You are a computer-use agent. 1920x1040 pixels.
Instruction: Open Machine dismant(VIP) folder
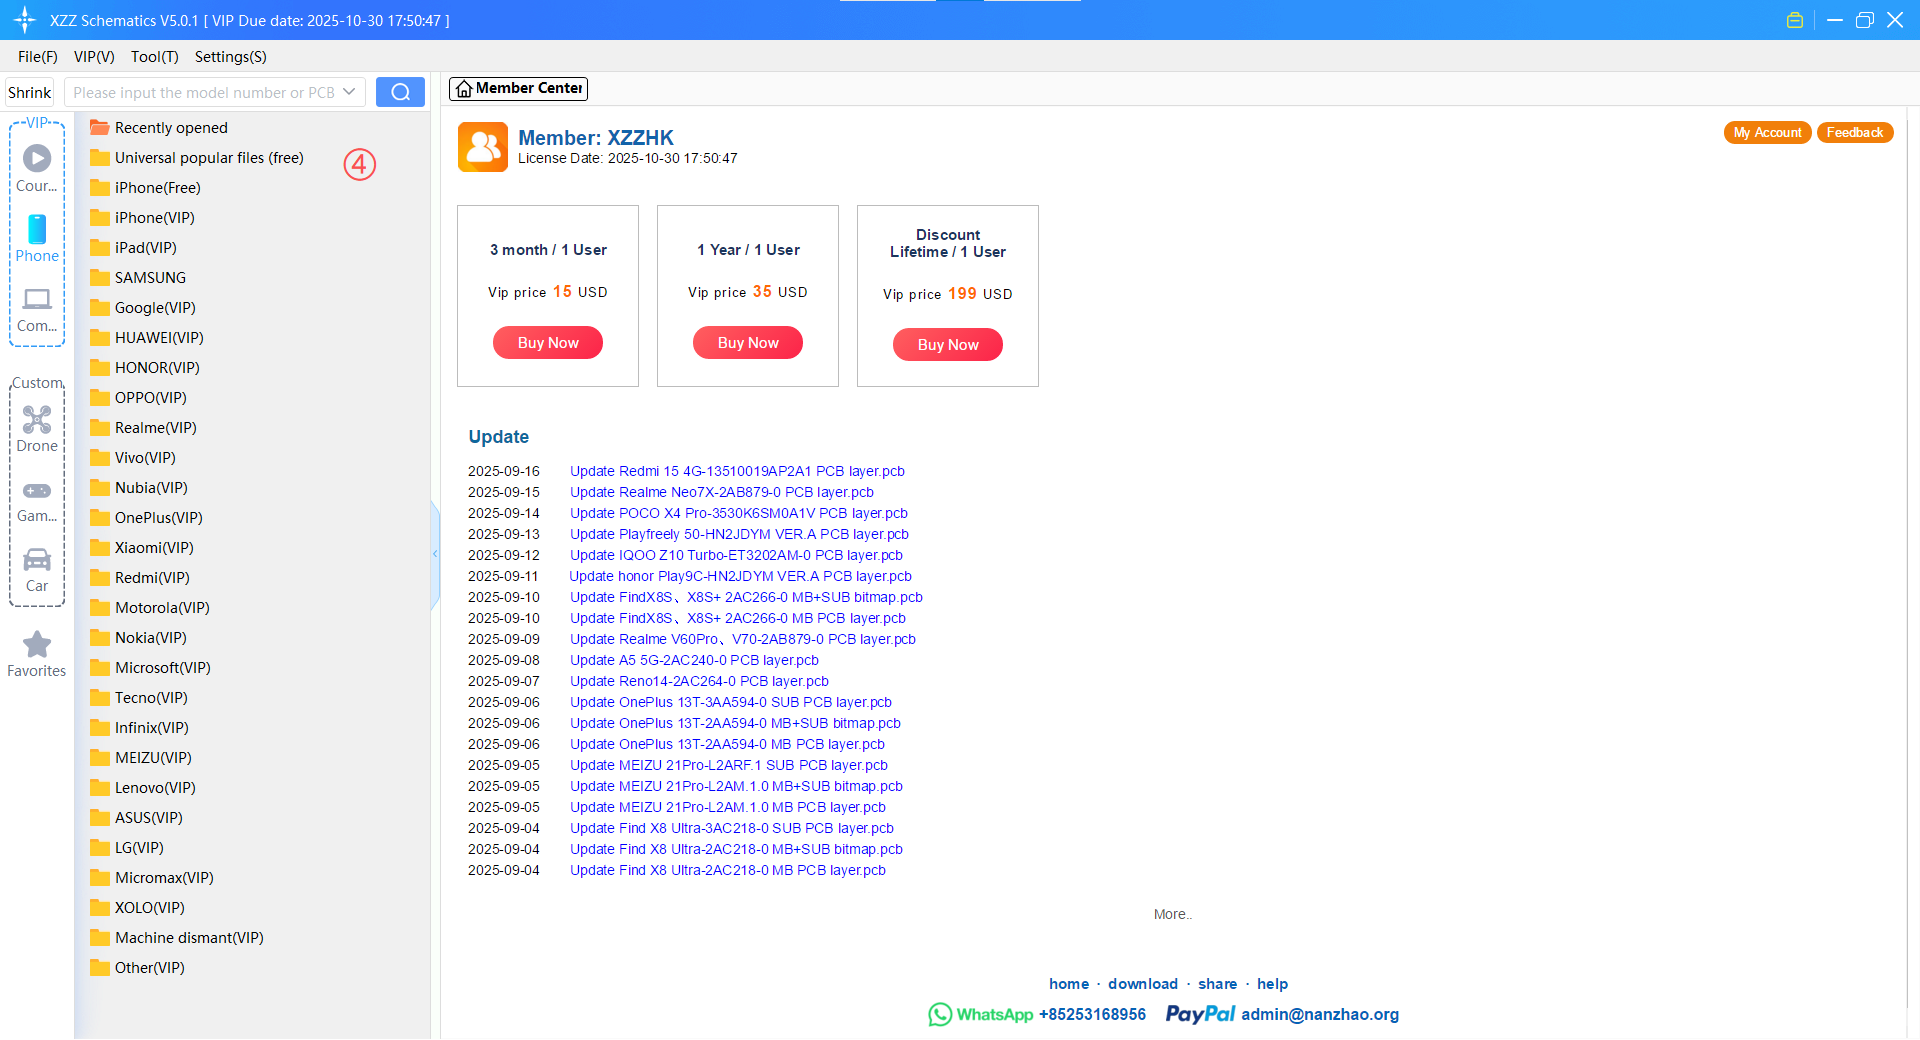point(177,938)
